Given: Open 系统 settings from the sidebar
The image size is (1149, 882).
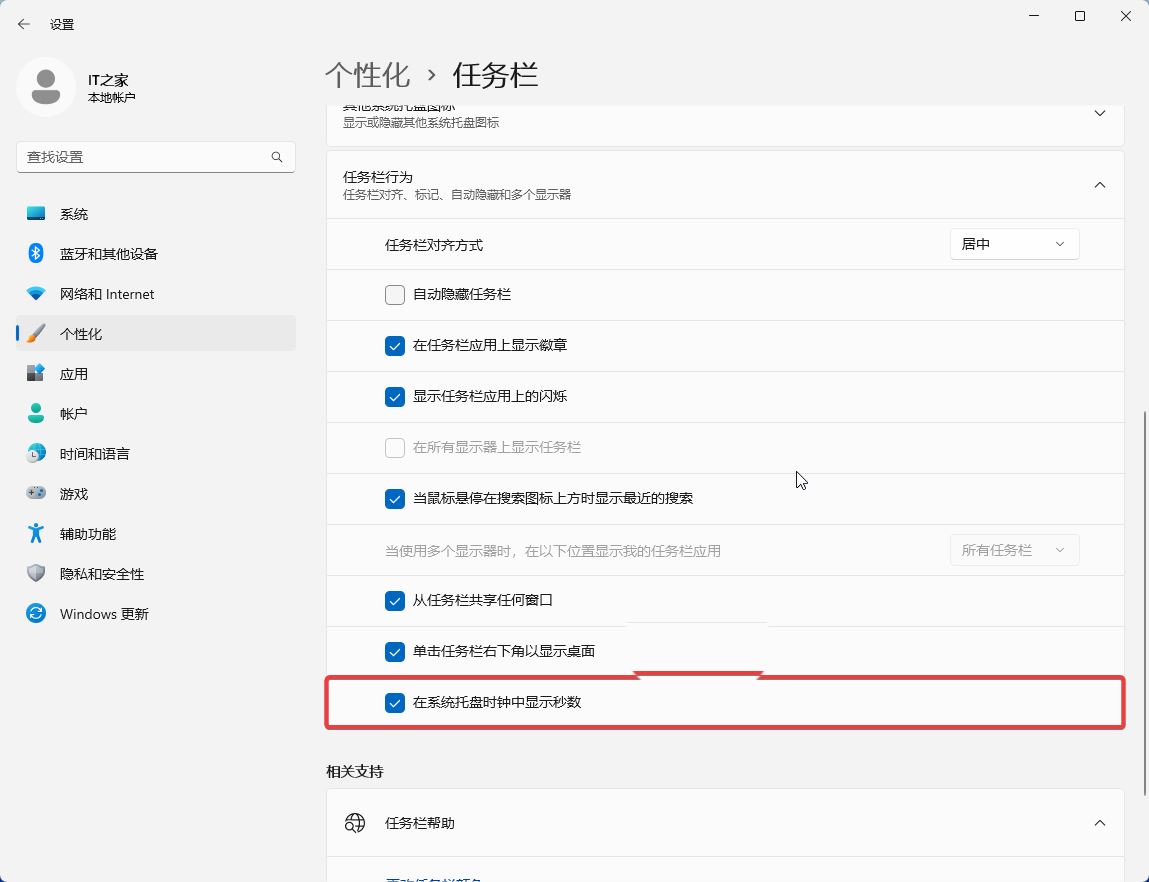Looking at the screenshot, I should click(x=74, y=213).
